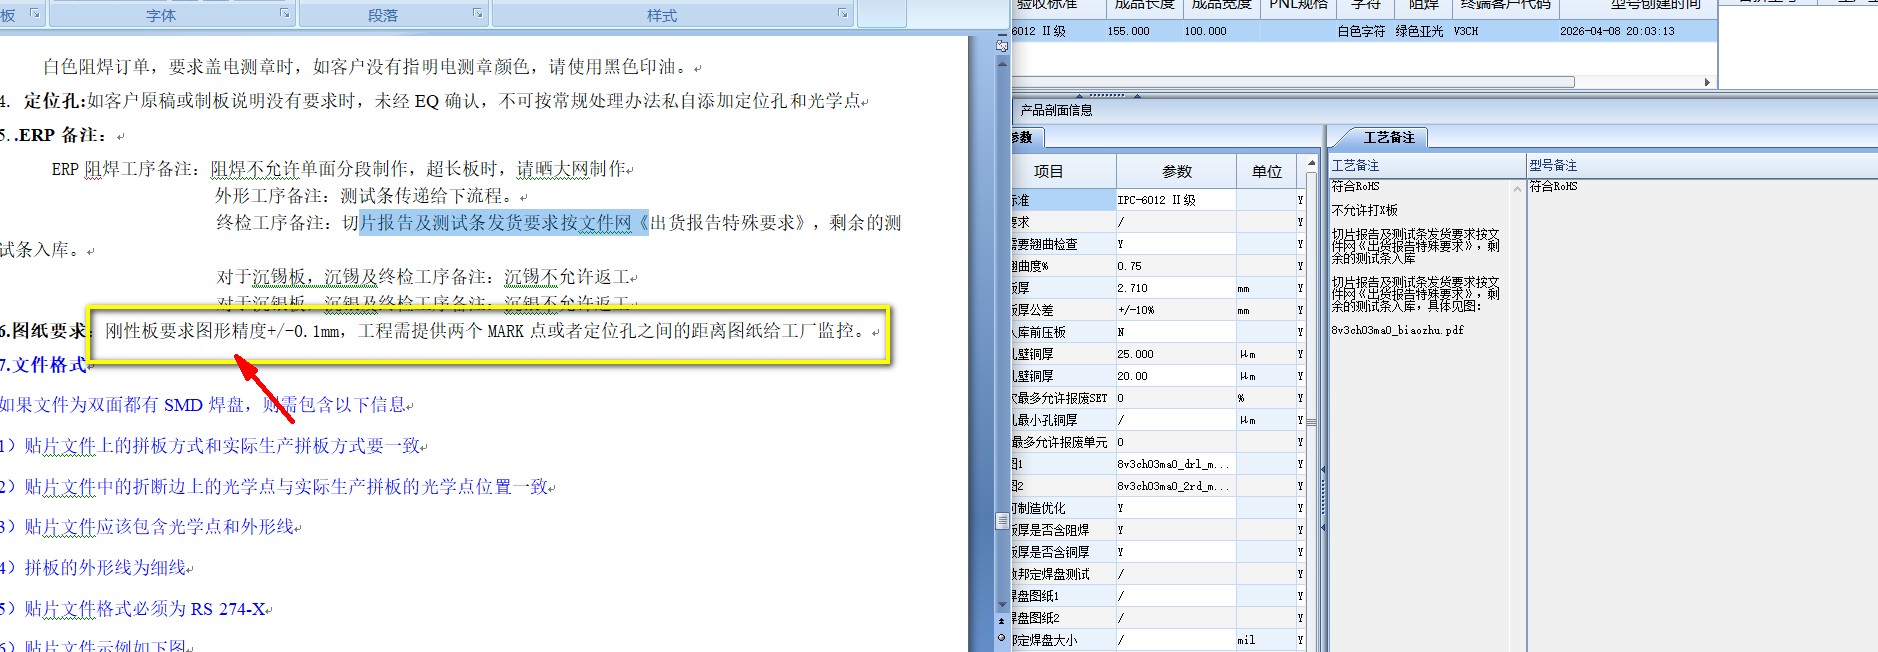Click the 不允许打X板 note line
The height and width of the screenshot is (652, 1878).
click(x=1364, y=211)
